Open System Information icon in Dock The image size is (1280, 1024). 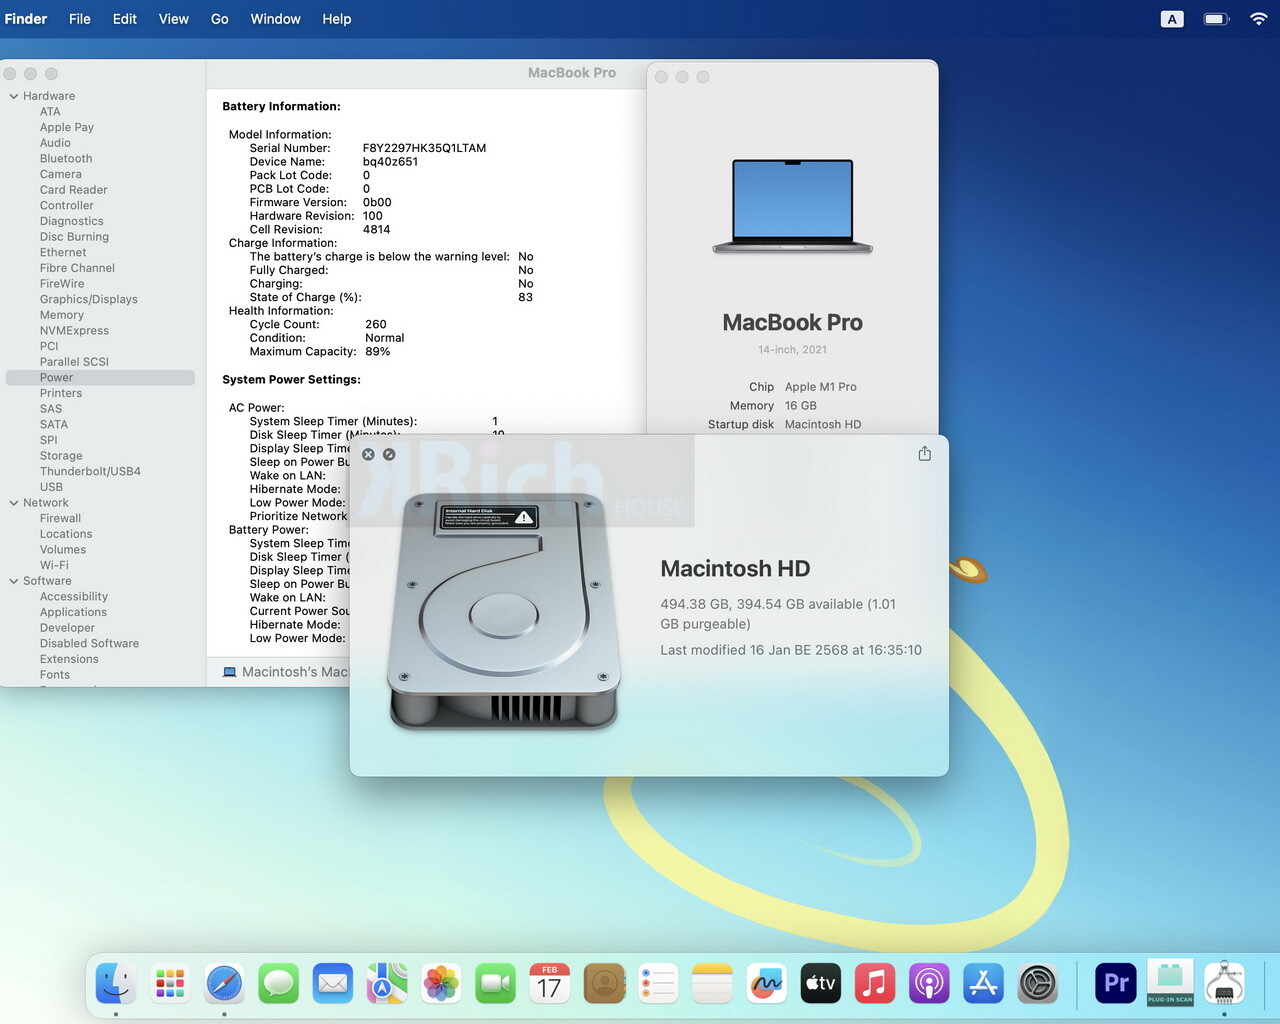tap(1224, 984)
